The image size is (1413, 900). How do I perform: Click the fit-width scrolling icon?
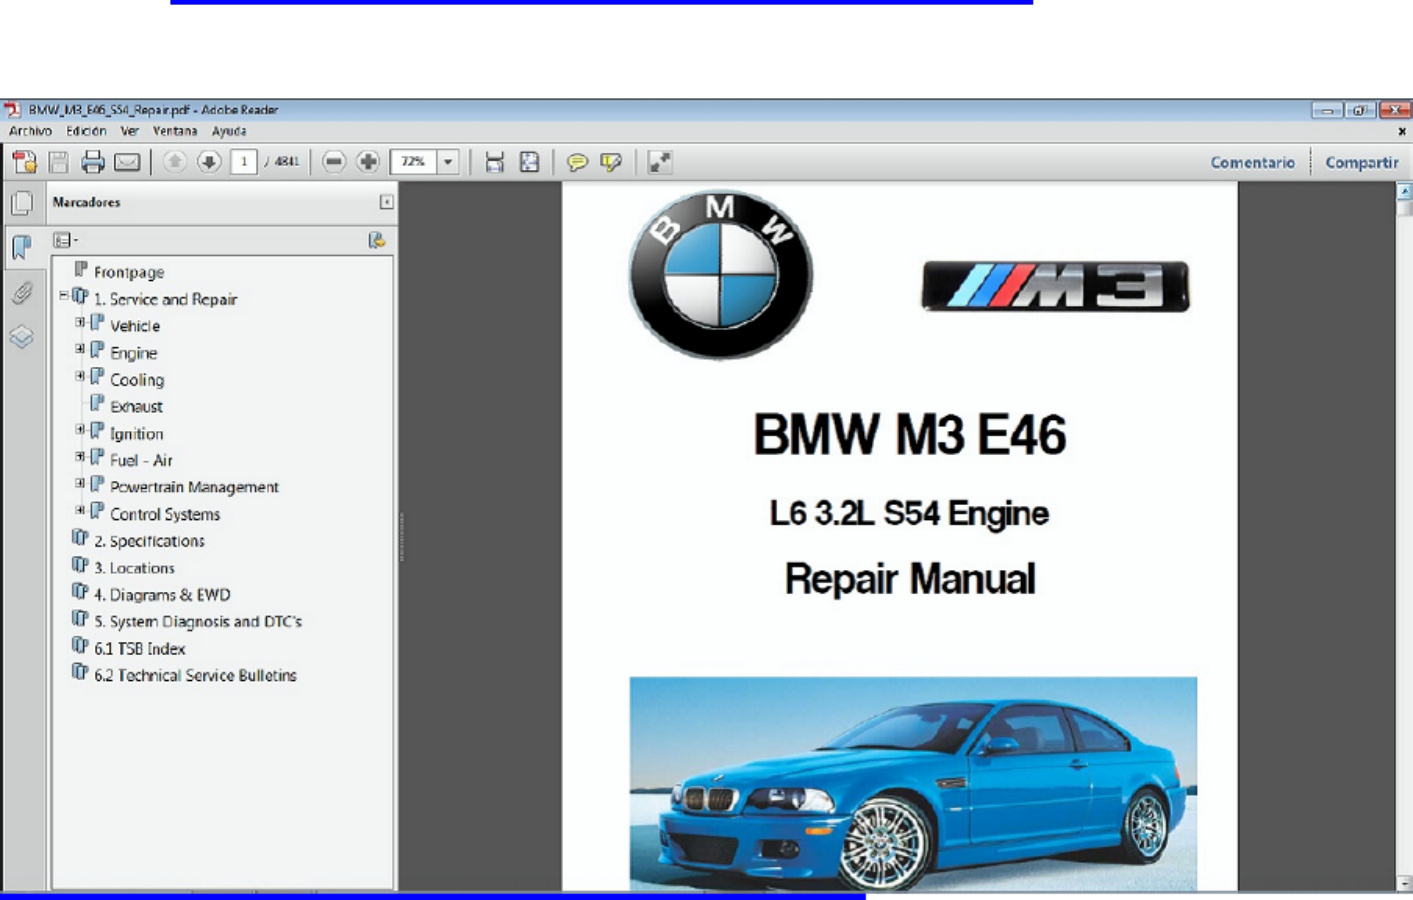pos(494,162)
